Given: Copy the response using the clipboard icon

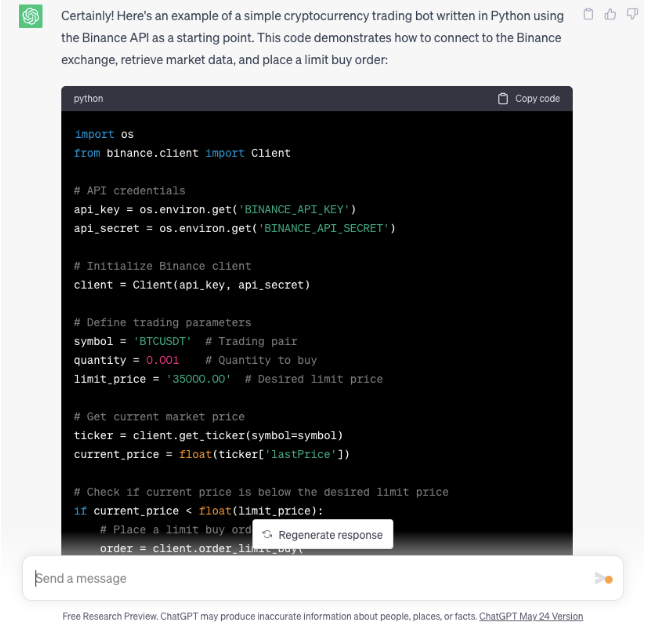Looking at the screenshot, I should 588,15.
